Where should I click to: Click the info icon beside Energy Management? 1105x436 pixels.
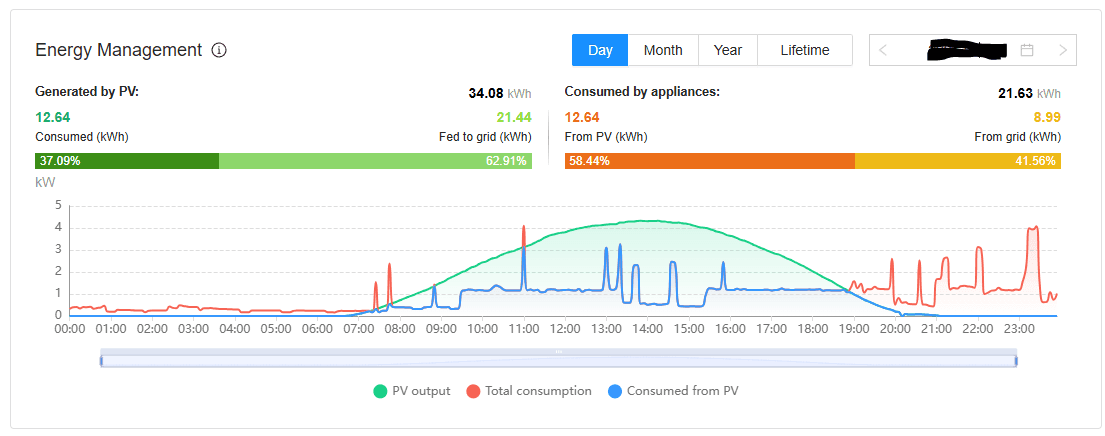click(219, 50)
